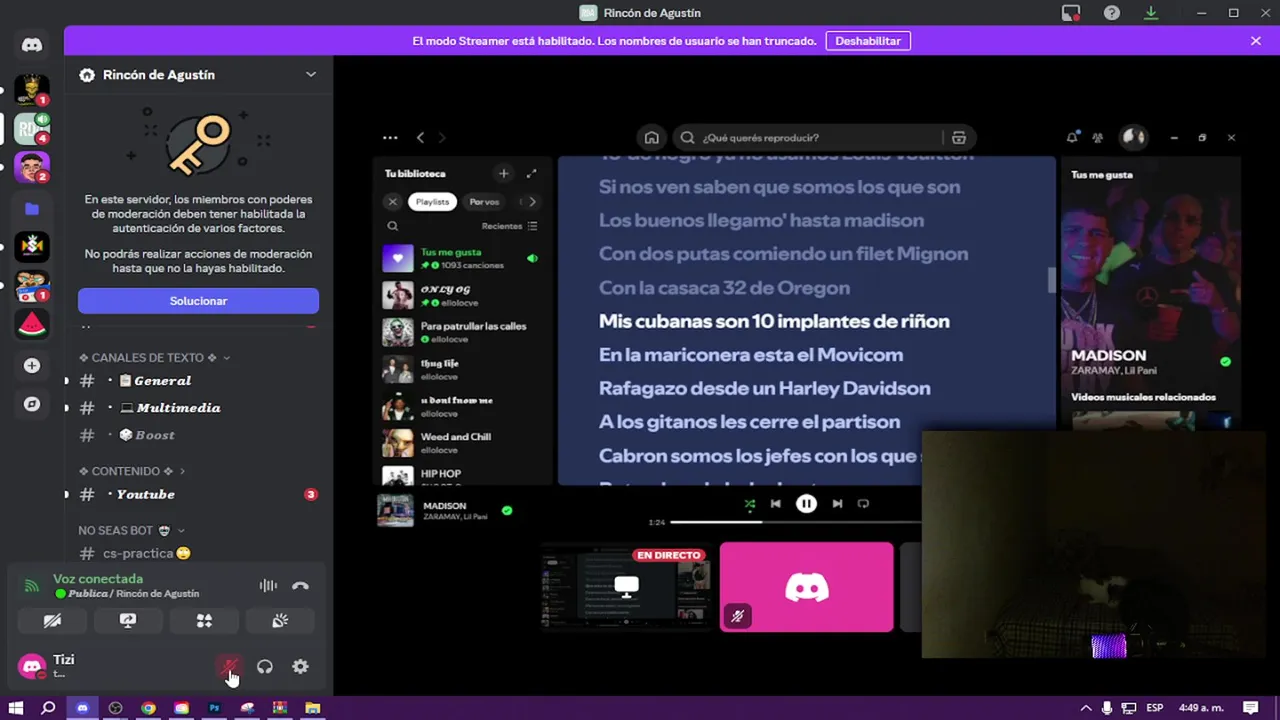Viewport: 1280px width, 720px height.
Task: Click Spotify back navigation arrow
Action: coord(420,138)
